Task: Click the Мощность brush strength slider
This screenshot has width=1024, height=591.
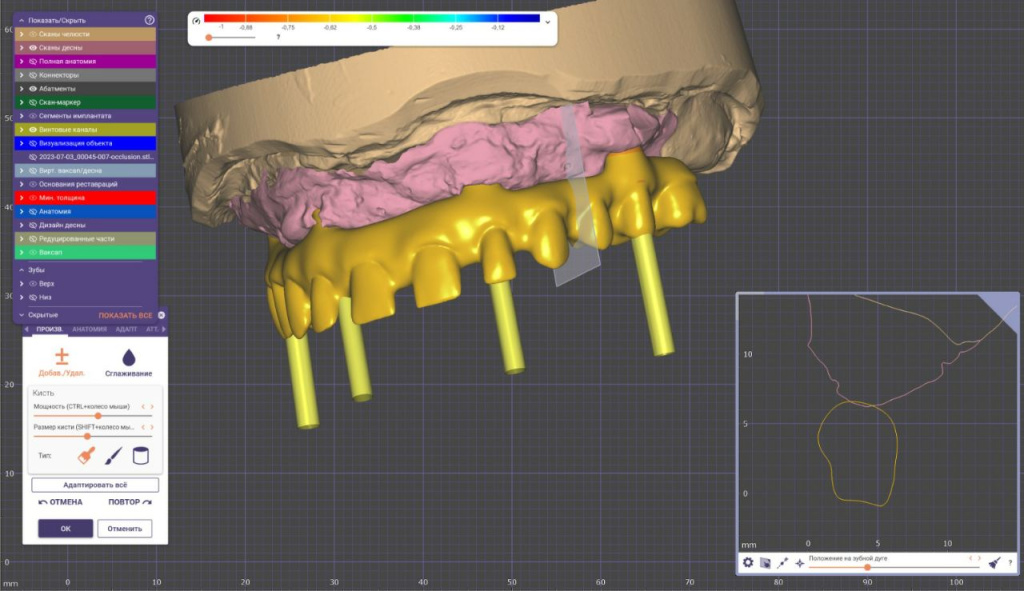Action: point(92,415)
